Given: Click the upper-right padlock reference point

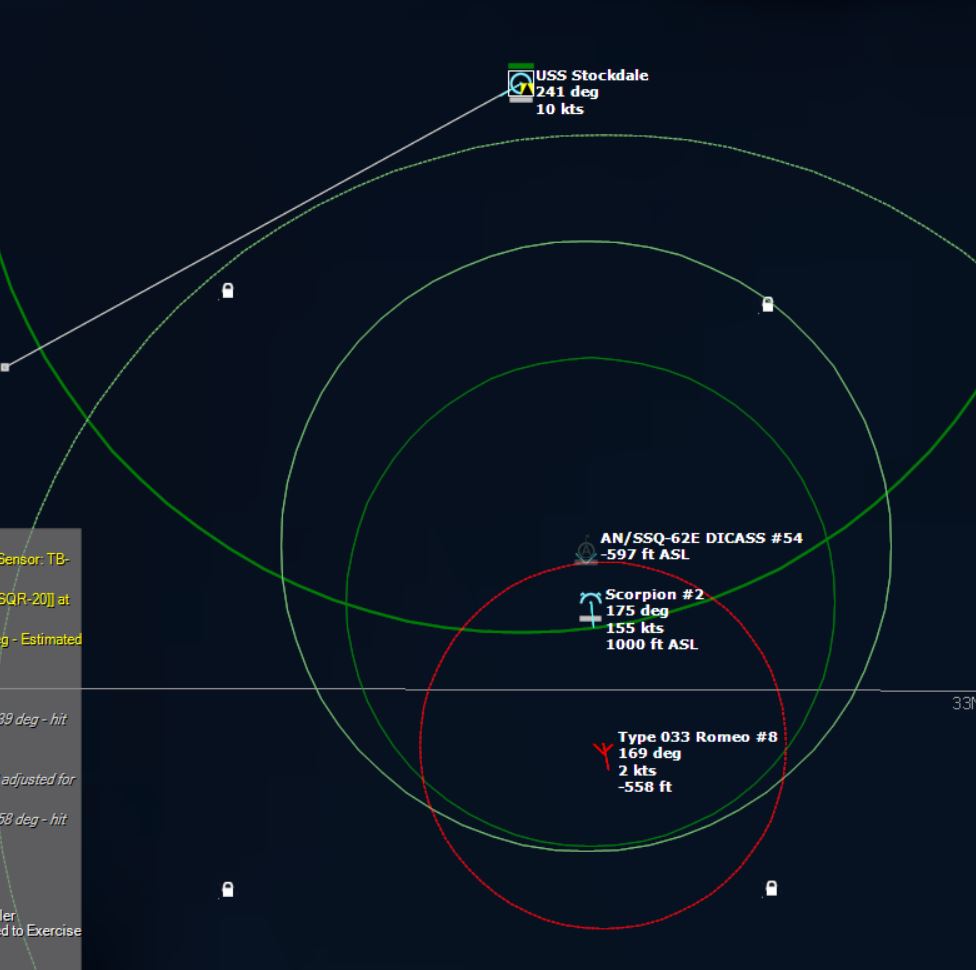Looking at the screenshot, I should coord(767,304).
